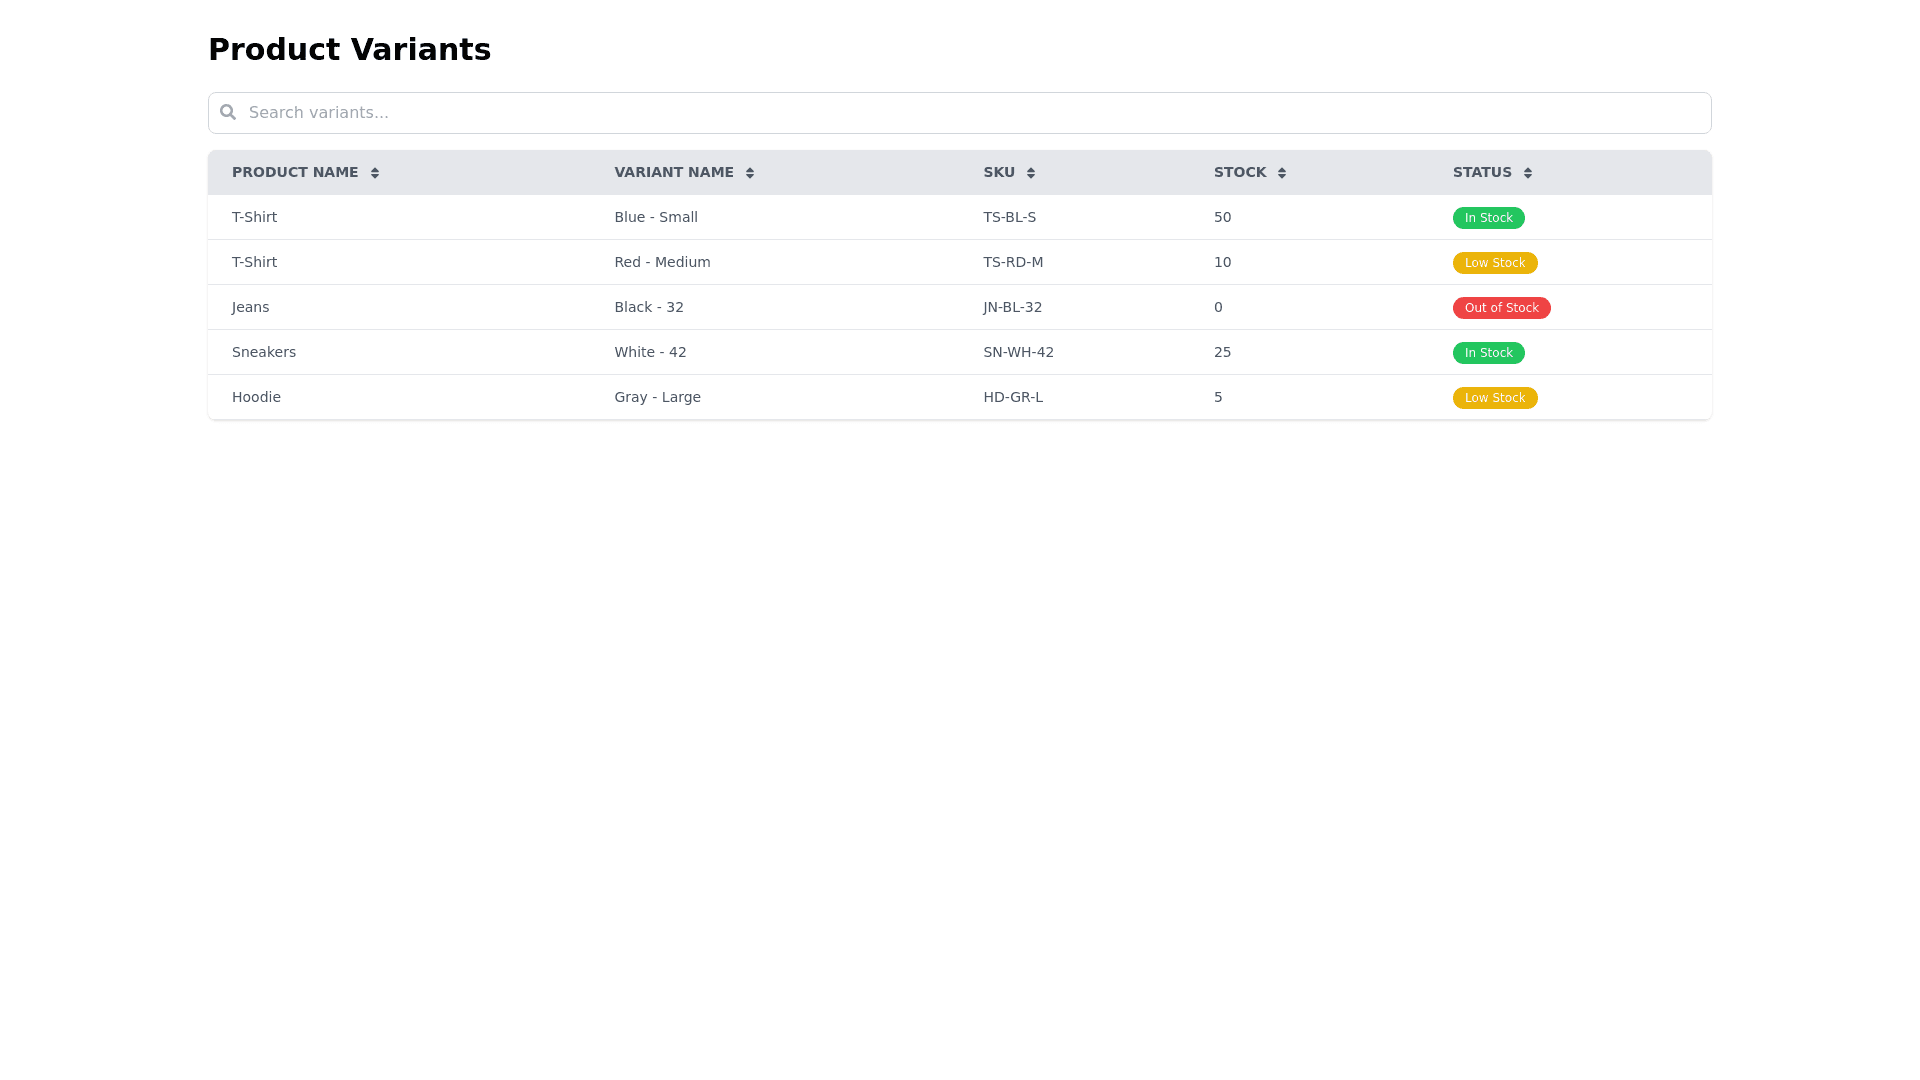Click sort arrows next to Product Name
Image resolution: width=1920 pixels, height=1080 pixels.
[x=375, y=173]
